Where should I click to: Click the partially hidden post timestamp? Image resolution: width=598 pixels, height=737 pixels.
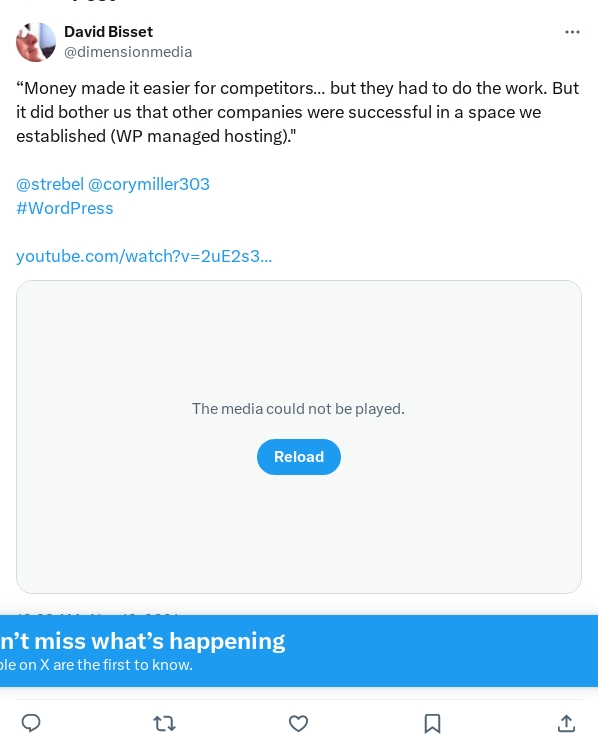98,614
